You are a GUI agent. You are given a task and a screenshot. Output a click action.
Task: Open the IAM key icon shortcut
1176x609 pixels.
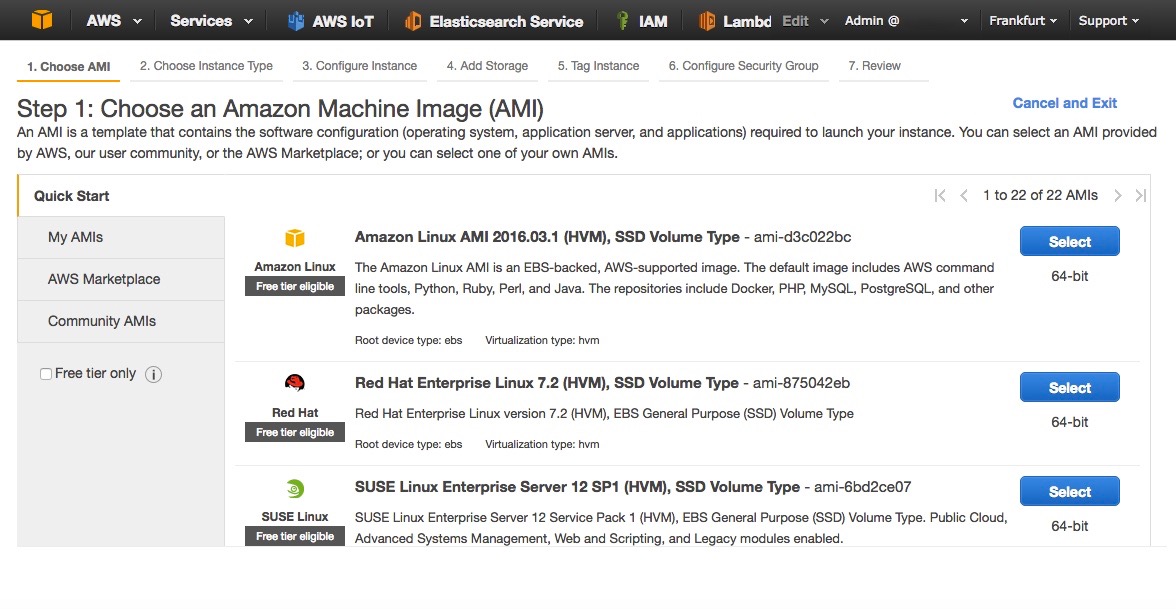622,21
